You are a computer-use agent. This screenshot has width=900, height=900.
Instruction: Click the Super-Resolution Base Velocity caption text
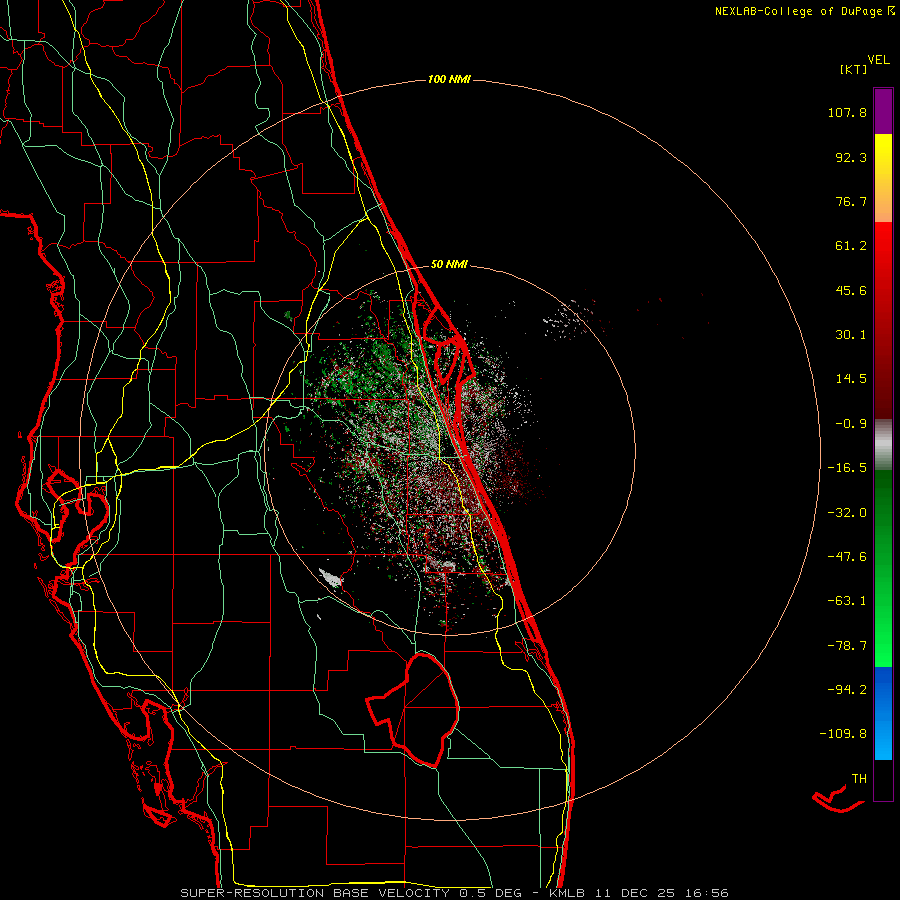[454, 892]
